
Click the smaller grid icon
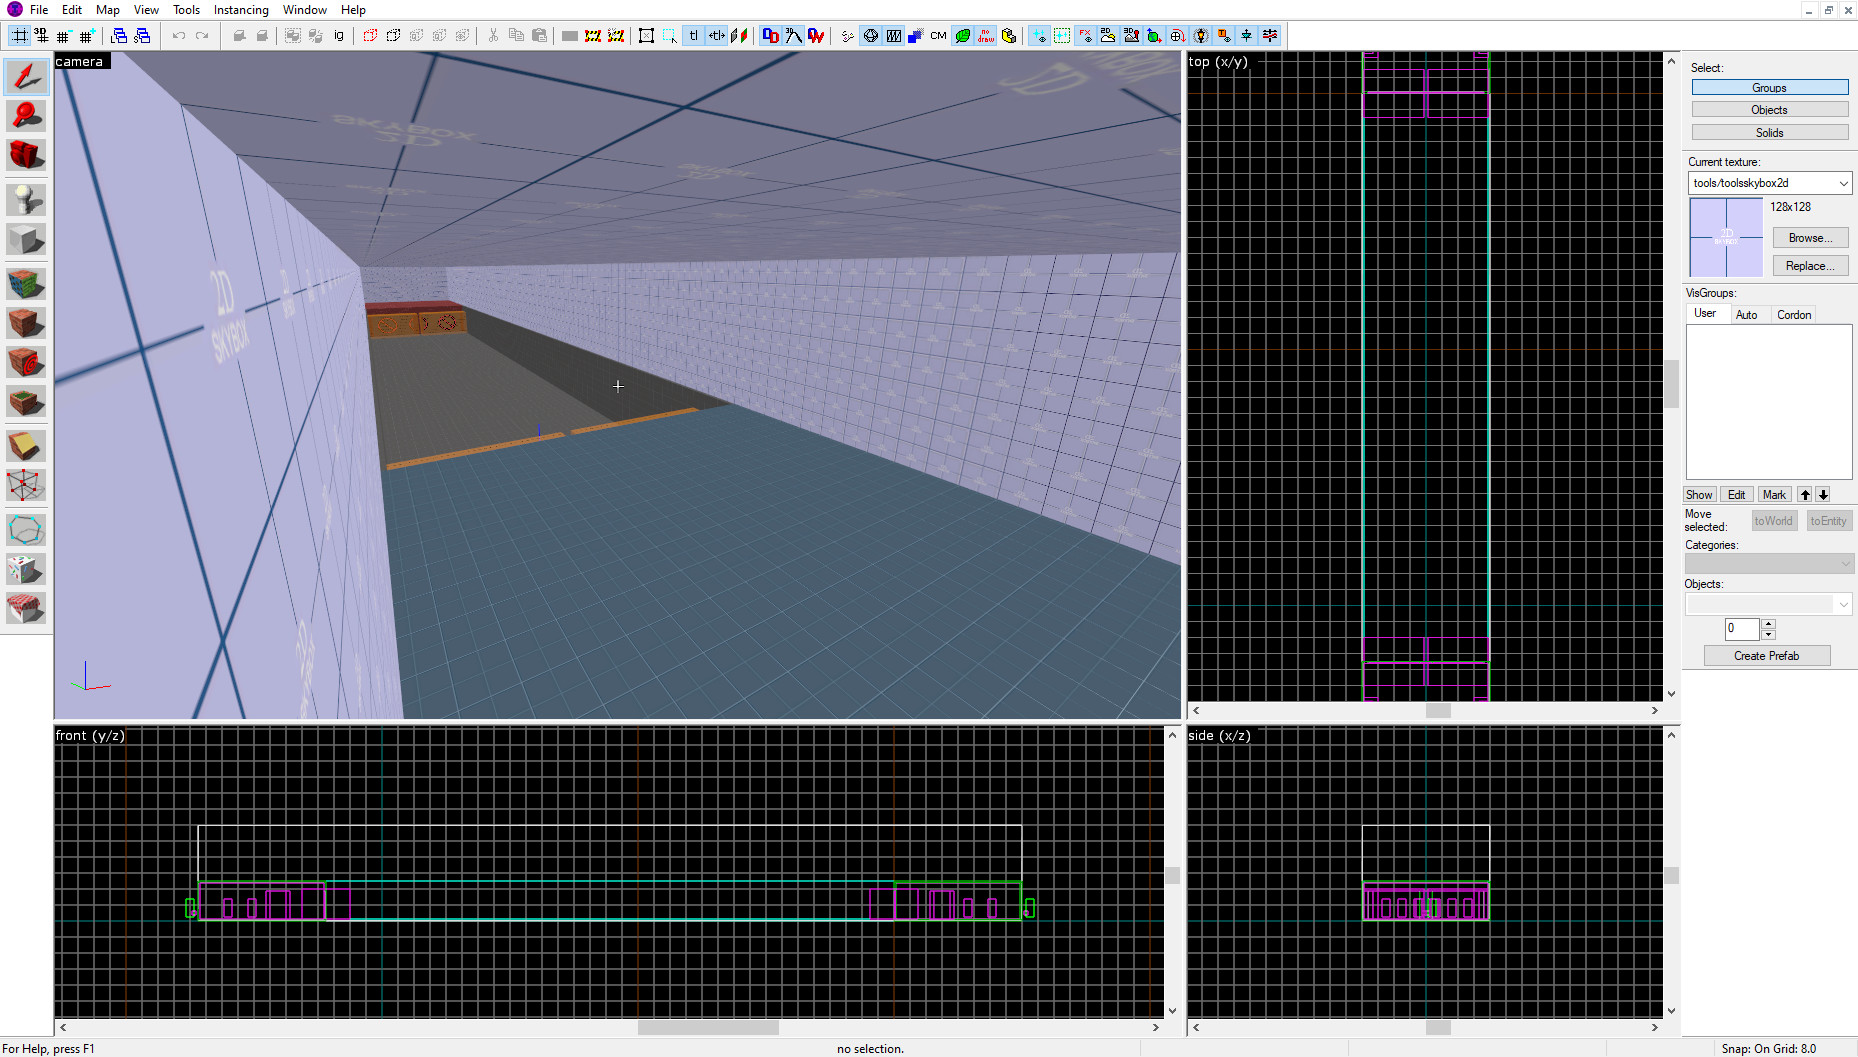63,36
